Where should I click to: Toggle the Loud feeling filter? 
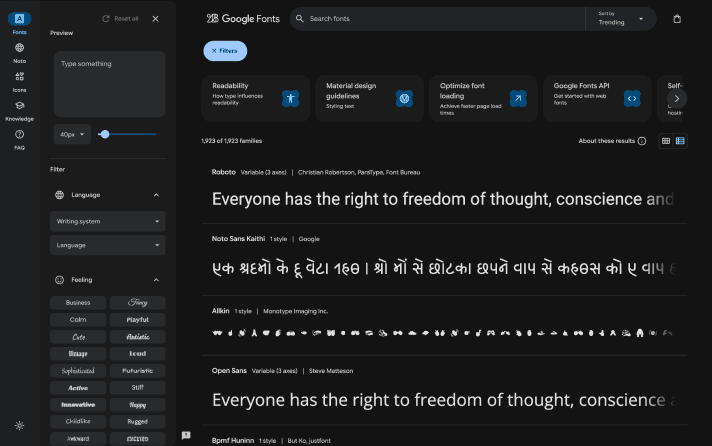(138, 354)
